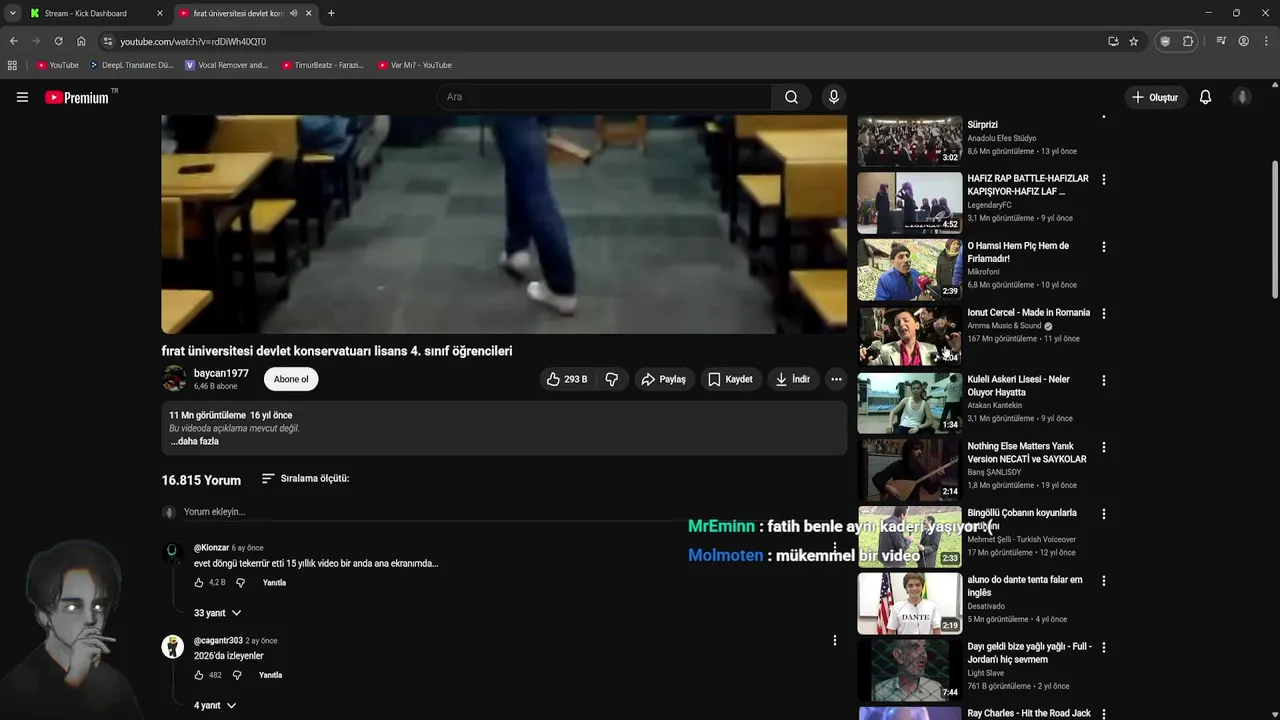
Task: Open the TimurBeatz bookmark
Action: pyautogui.click(x=322, y=65)
